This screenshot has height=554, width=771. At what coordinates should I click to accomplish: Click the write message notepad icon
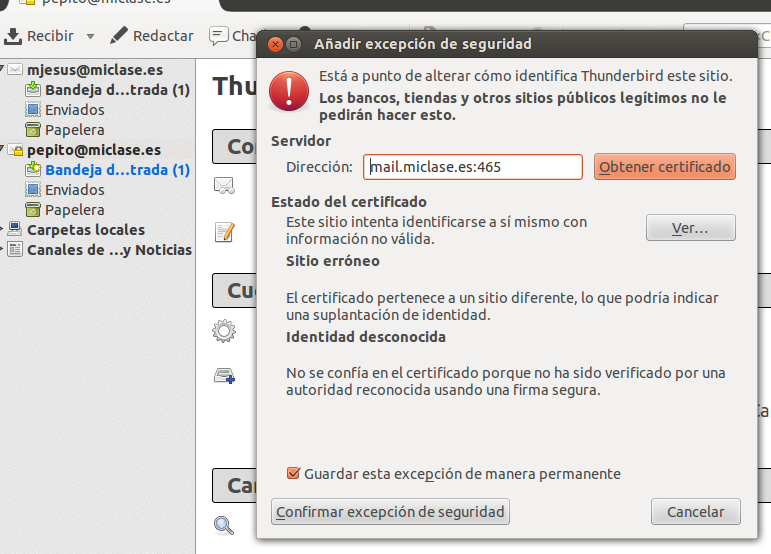tap(224, 232)
